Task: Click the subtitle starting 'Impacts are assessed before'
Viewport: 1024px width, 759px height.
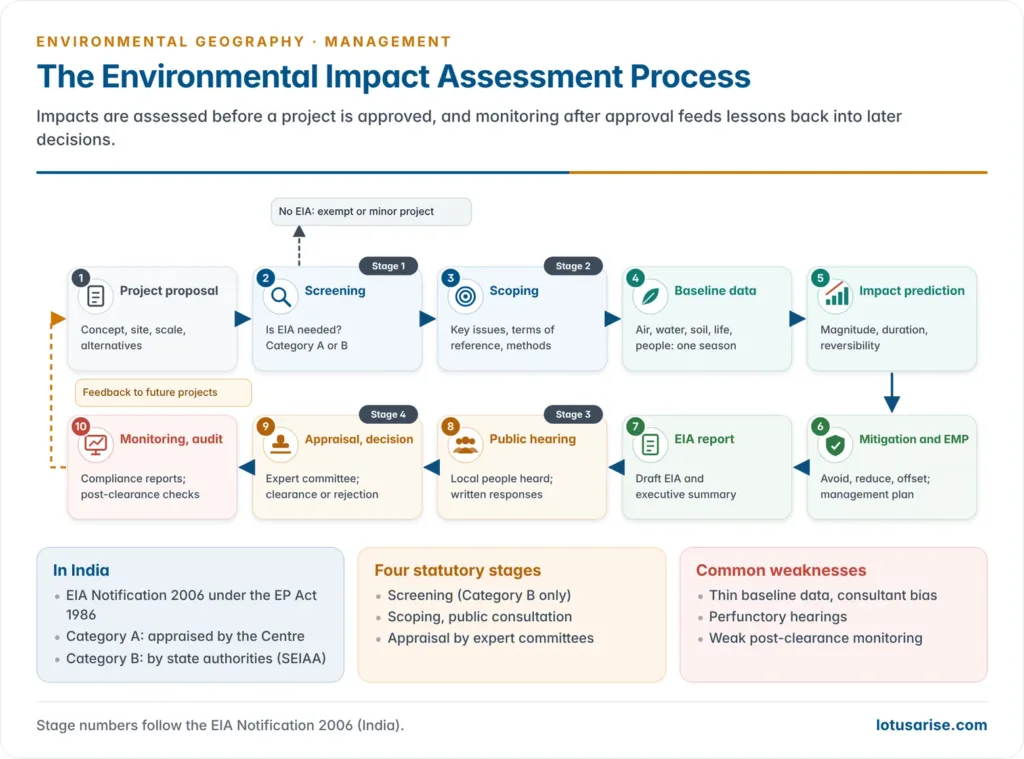Action: coord(469,128)
